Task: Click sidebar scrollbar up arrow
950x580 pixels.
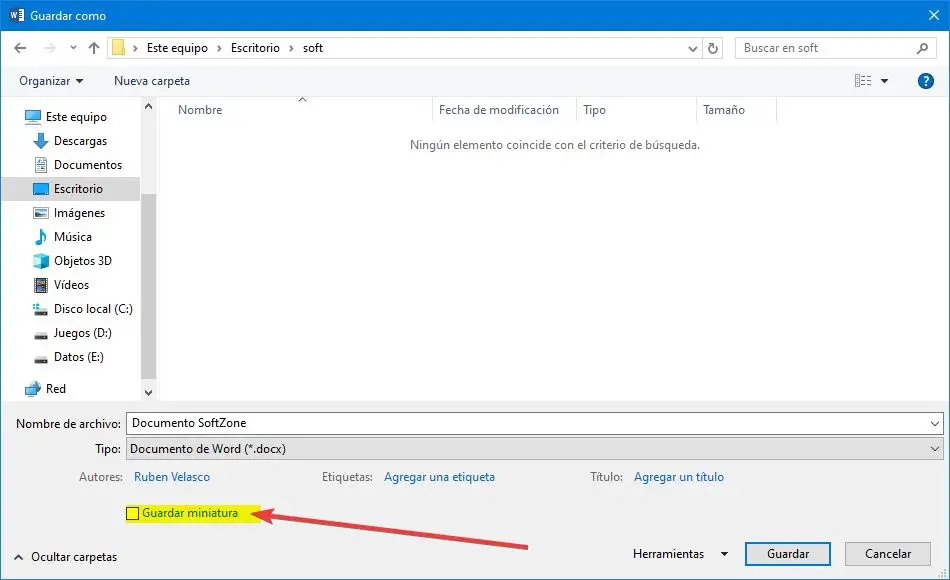Action: pyautogui.click(x=148, y=107)
